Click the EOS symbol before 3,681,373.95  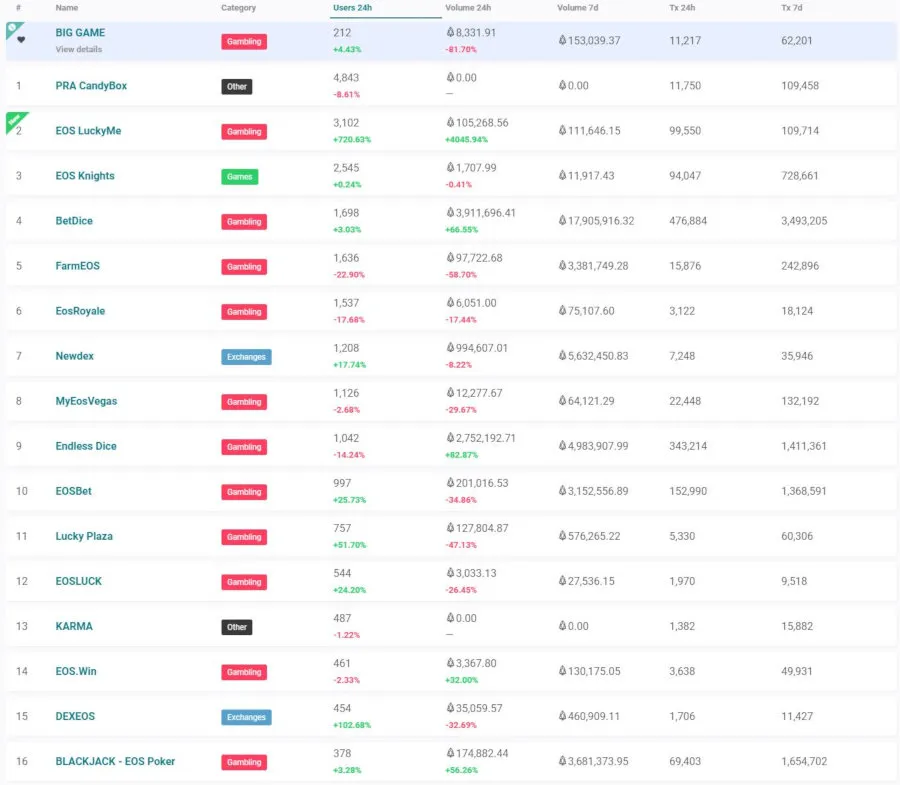[562, 761]
